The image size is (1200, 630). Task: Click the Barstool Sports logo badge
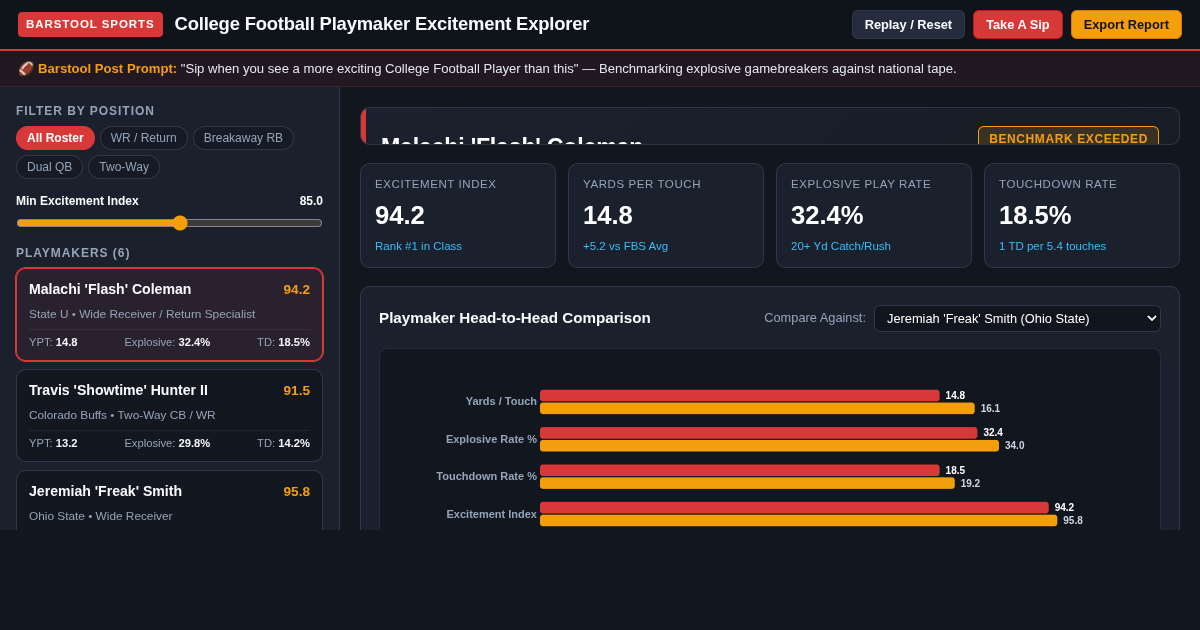click(x=90, y=24)
